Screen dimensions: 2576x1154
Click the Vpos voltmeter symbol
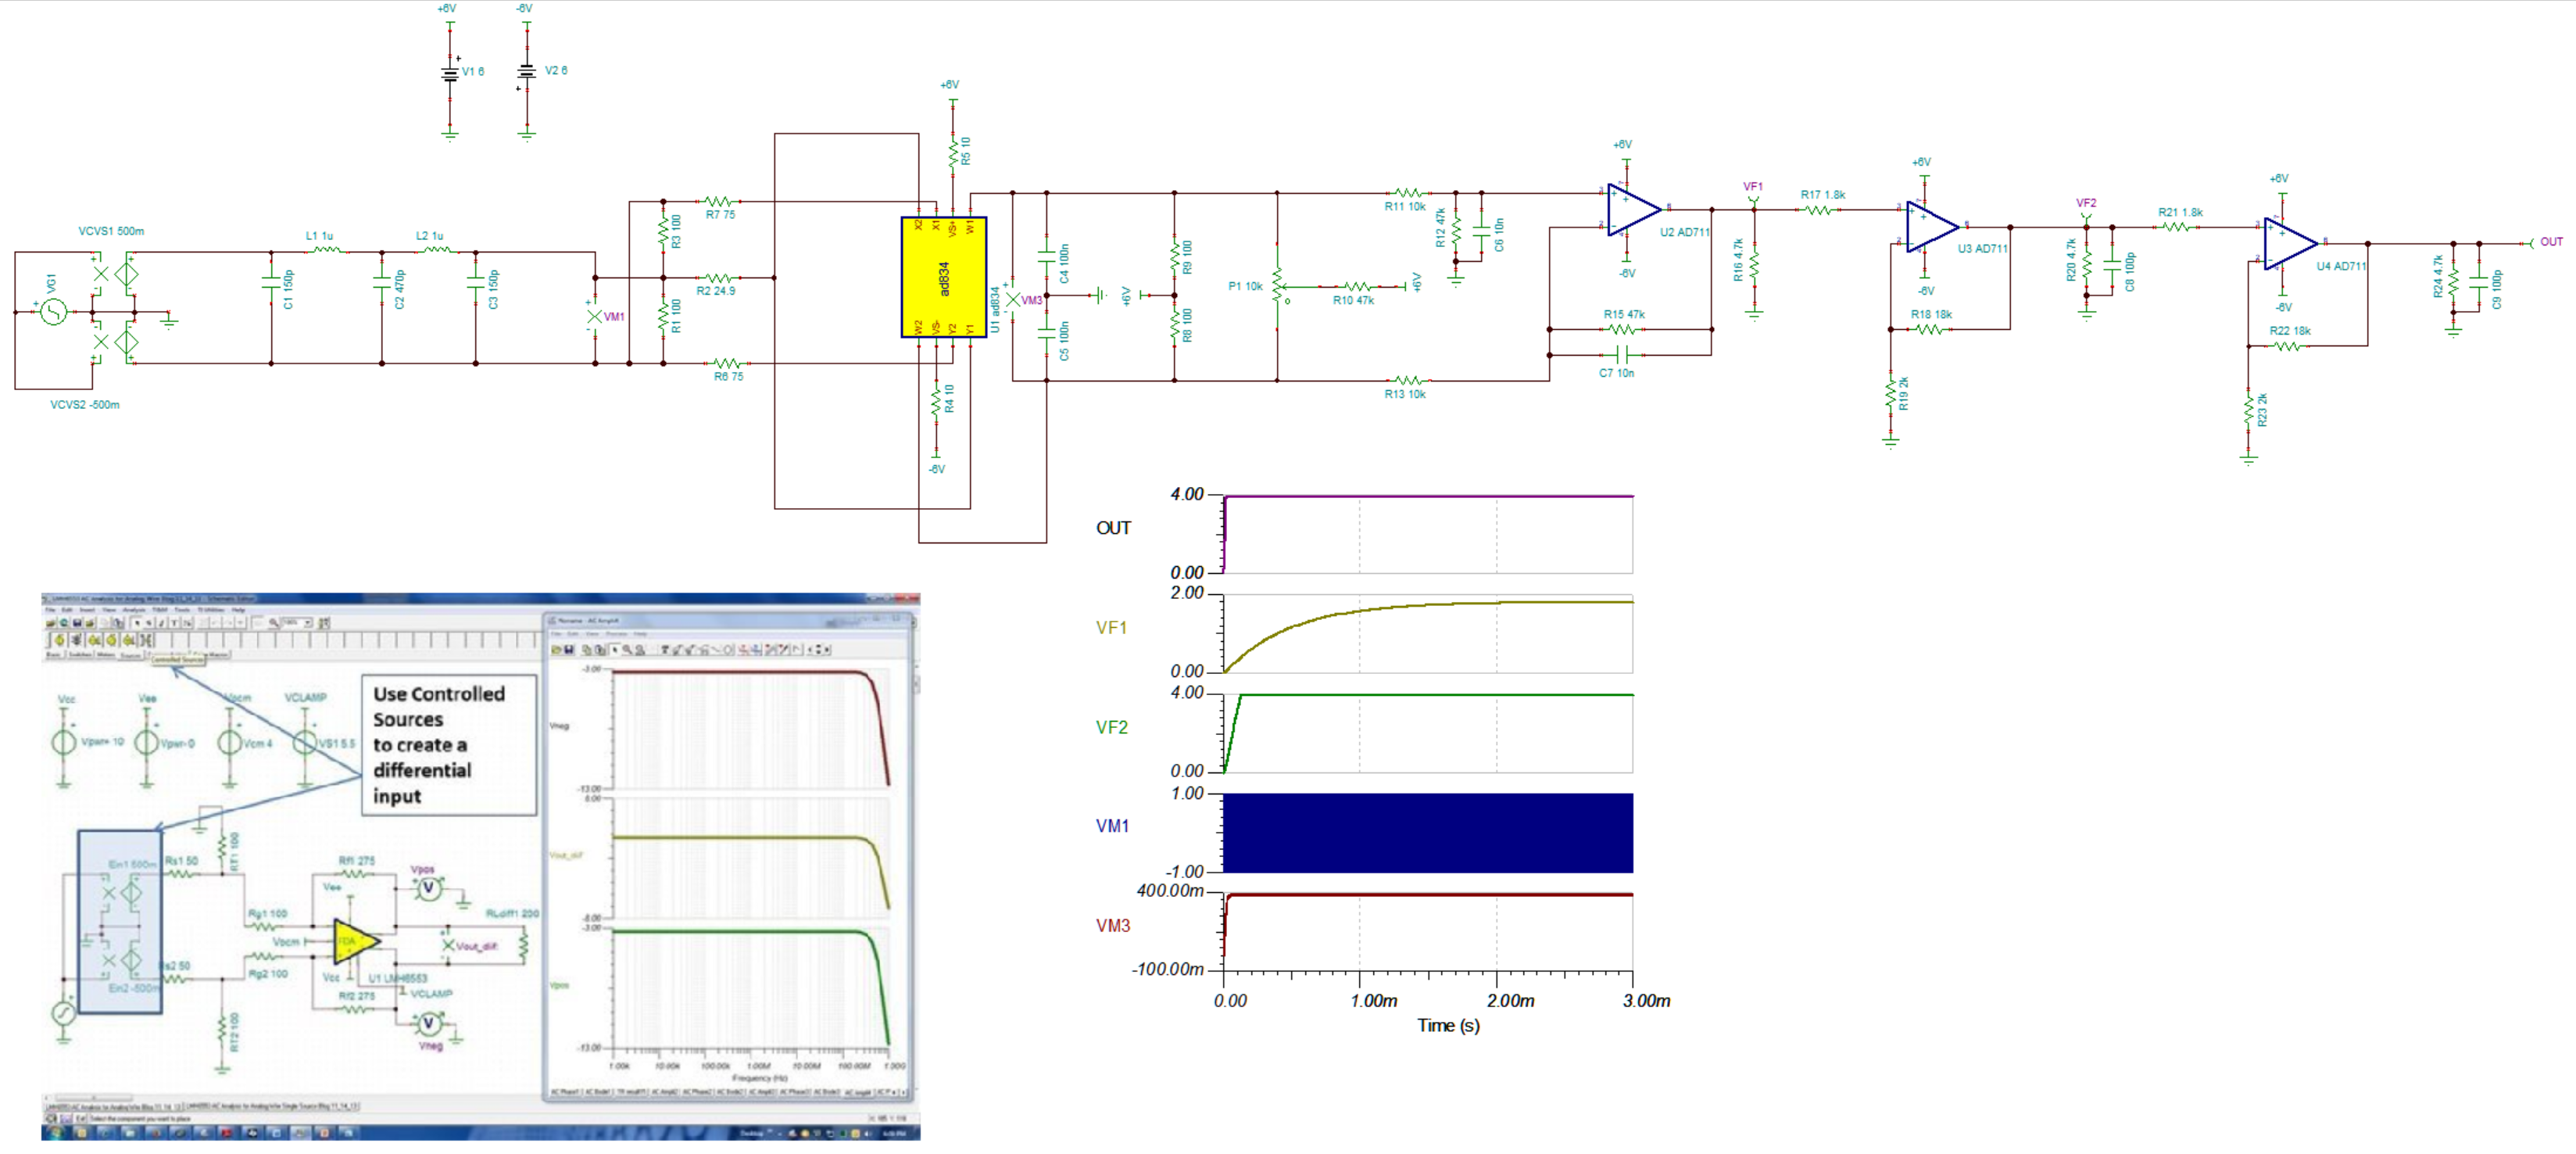pos(429,888)
